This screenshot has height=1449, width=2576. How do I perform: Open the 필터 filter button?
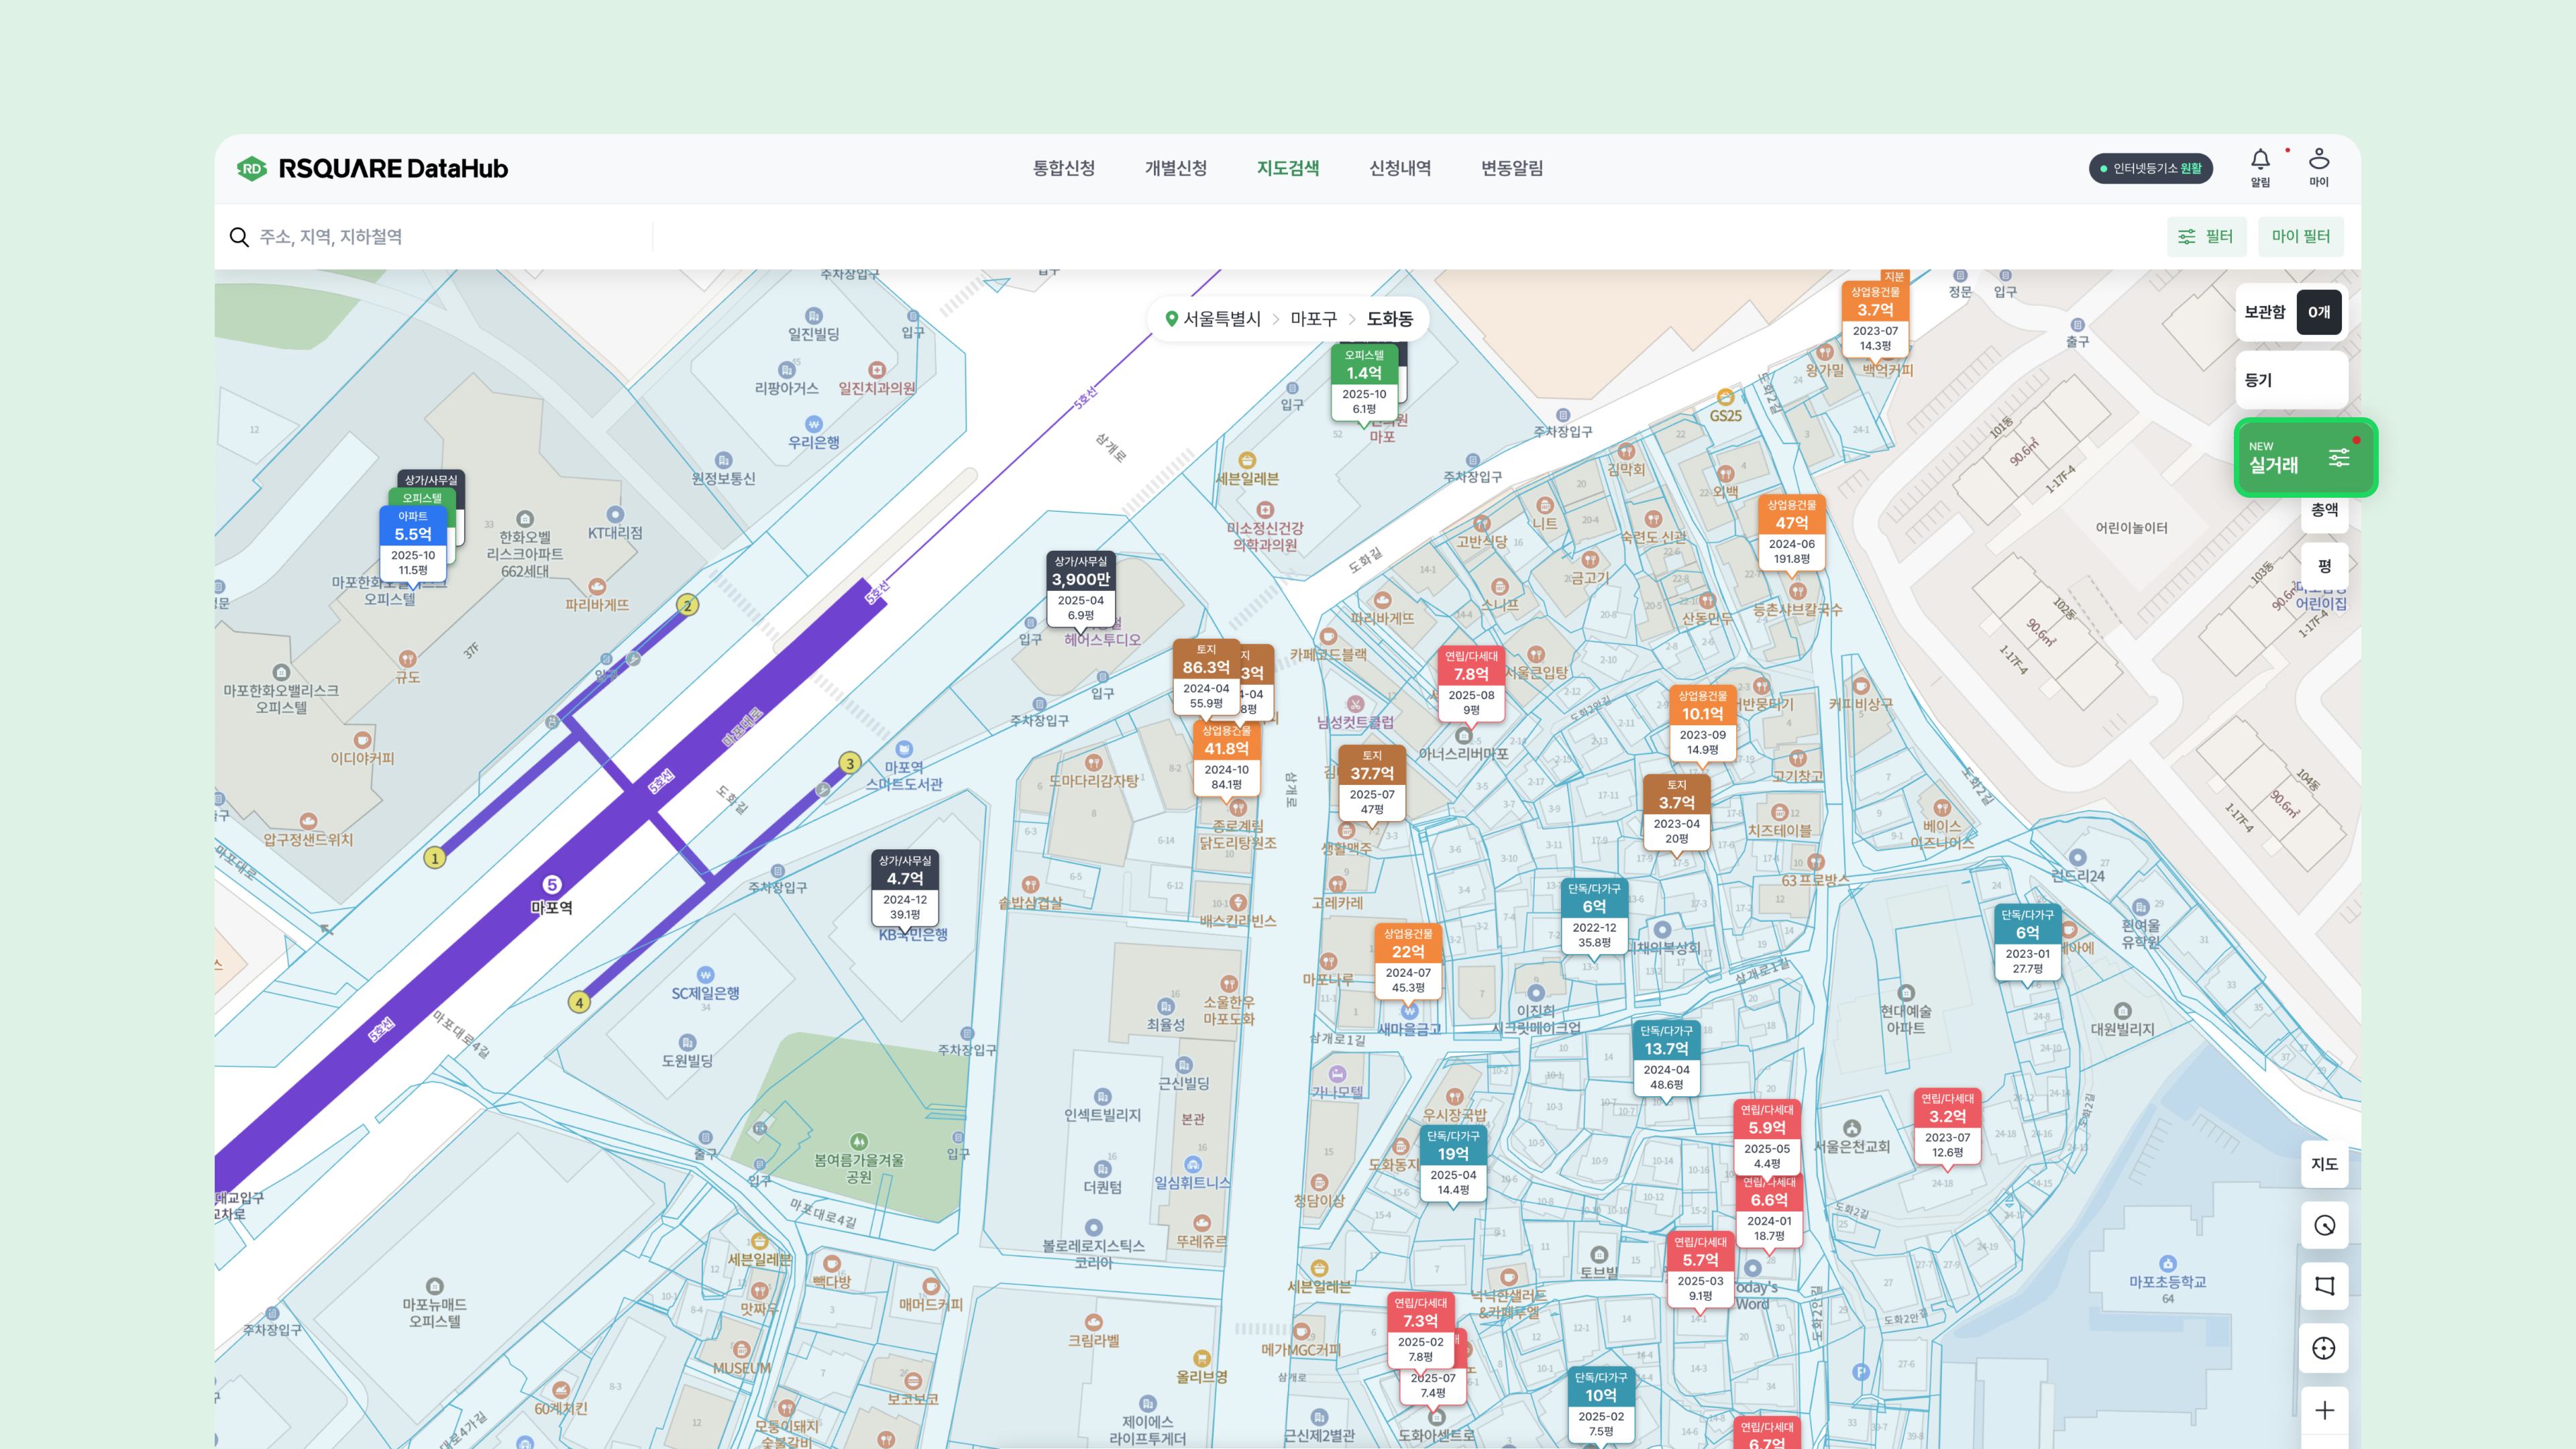pyautogui.click(x=2206, y=237)
